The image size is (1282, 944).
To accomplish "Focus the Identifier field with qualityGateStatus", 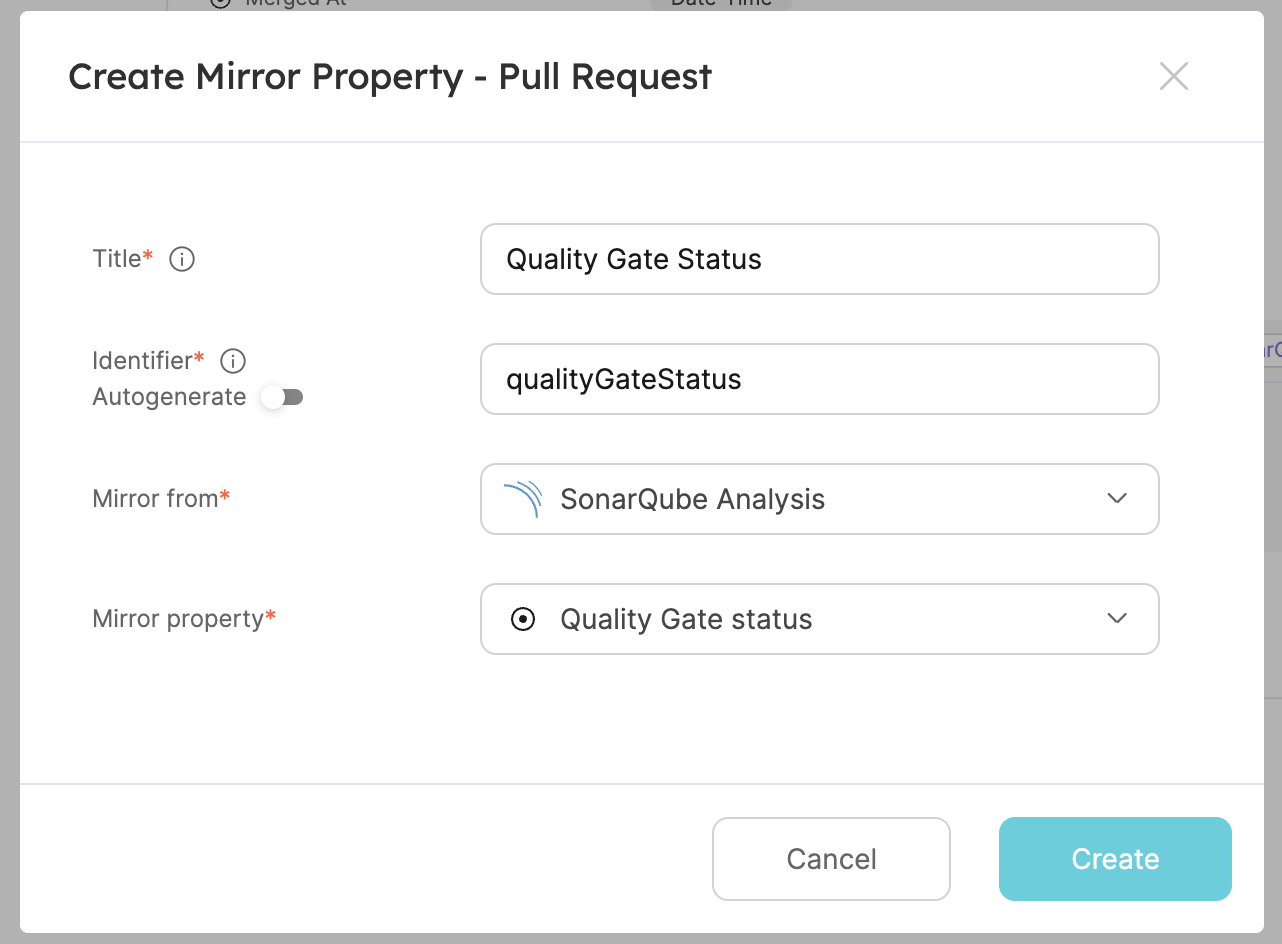I will [818, 379].
